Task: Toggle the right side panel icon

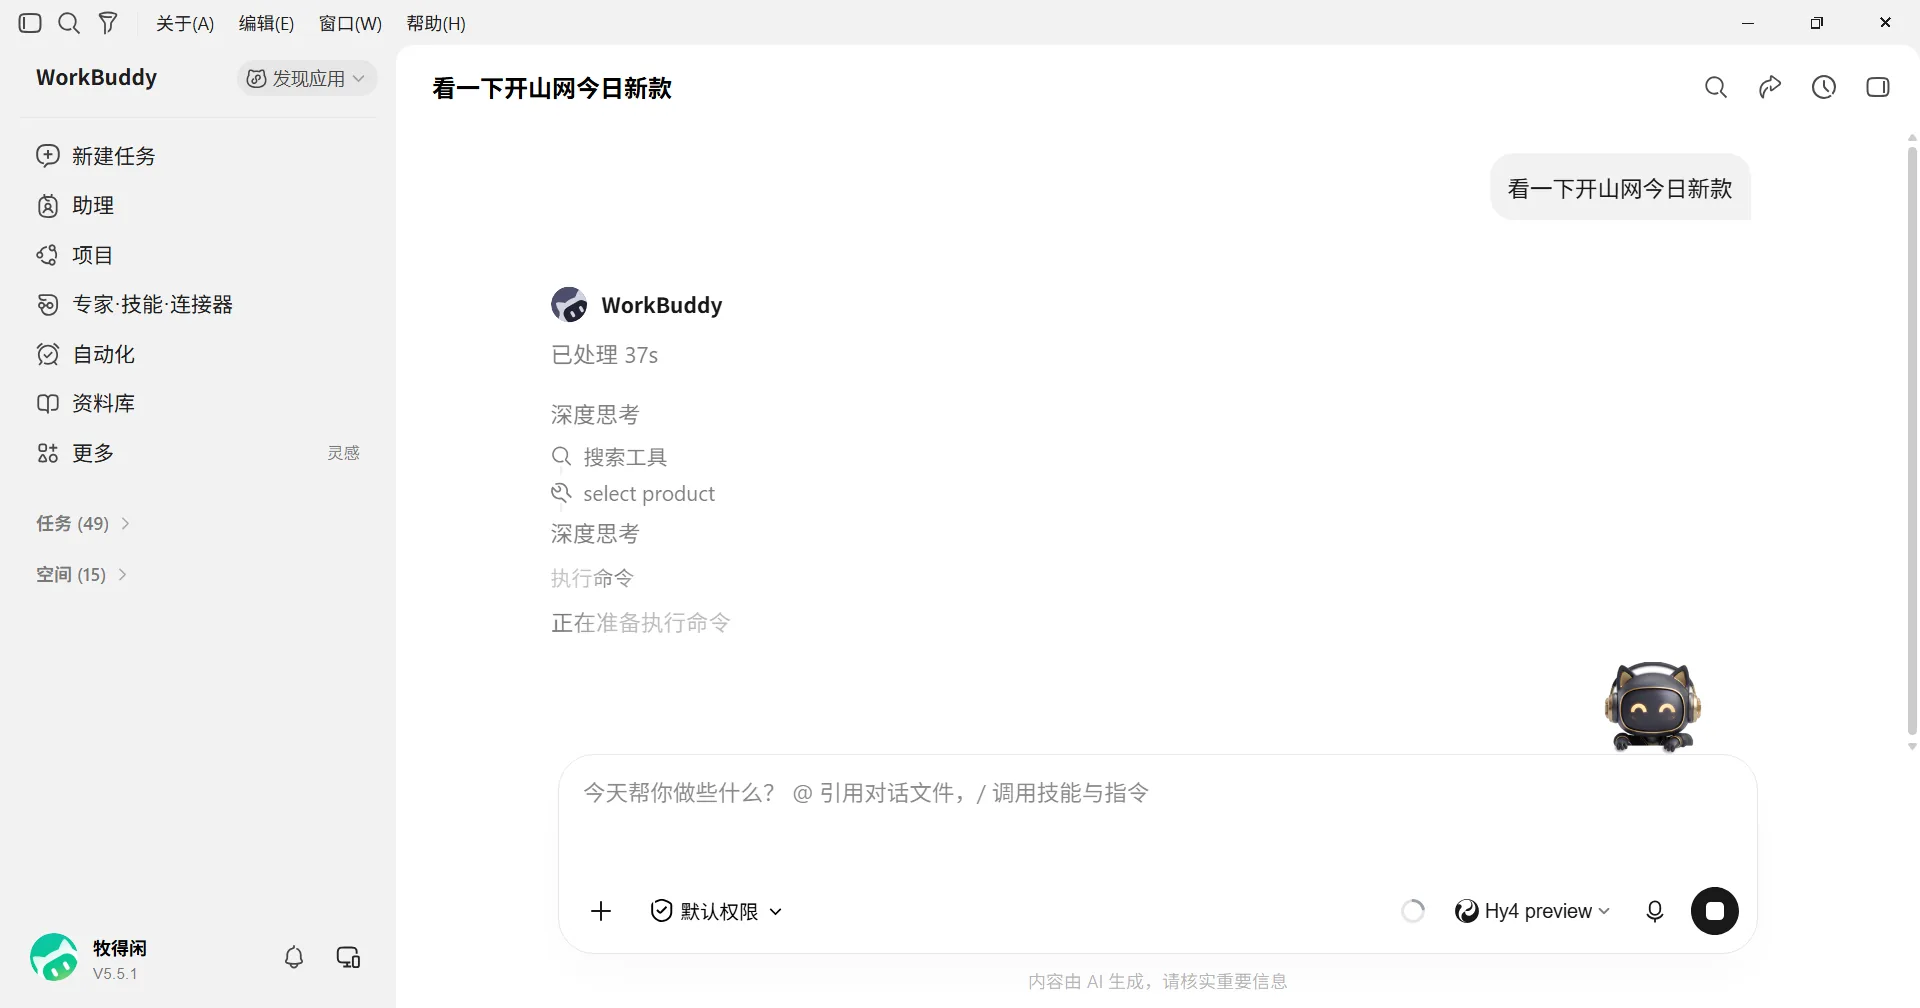Action: pos(1878,87)
